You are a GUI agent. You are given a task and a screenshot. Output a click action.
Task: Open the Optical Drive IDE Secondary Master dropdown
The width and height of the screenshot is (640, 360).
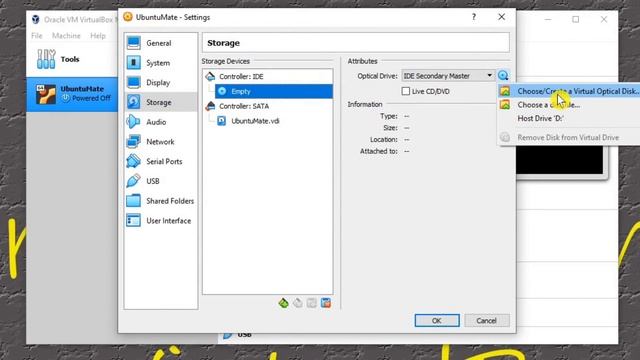click(448, 76)
